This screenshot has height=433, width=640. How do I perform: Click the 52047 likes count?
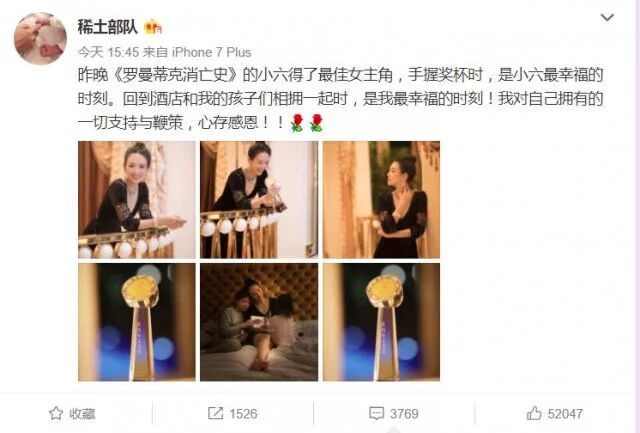coord(565,414)
